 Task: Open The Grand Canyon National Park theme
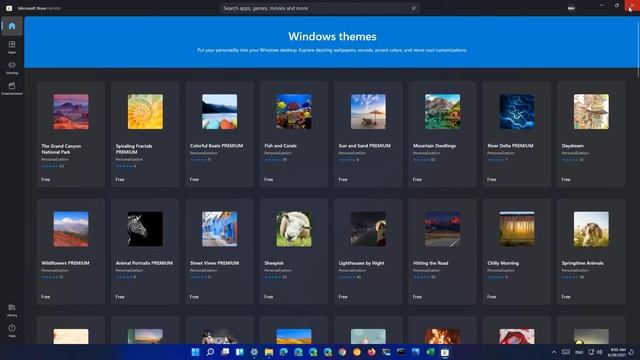[x=71, y=134]
